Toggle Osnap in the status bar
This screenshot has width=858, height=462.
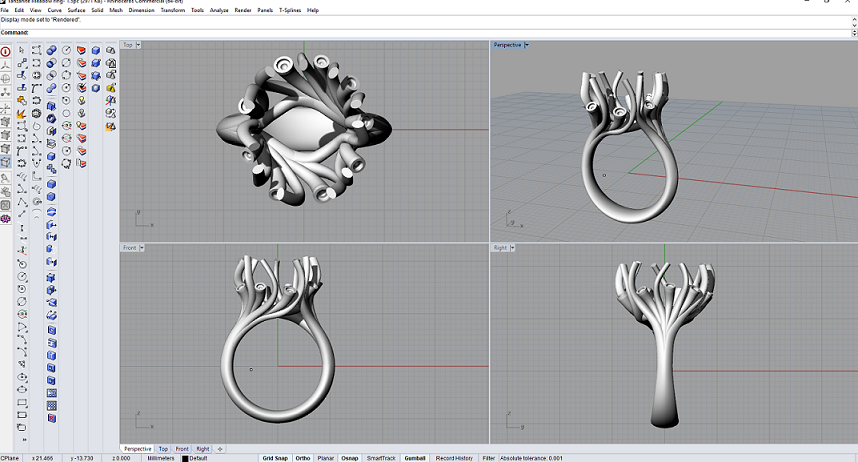350,458
